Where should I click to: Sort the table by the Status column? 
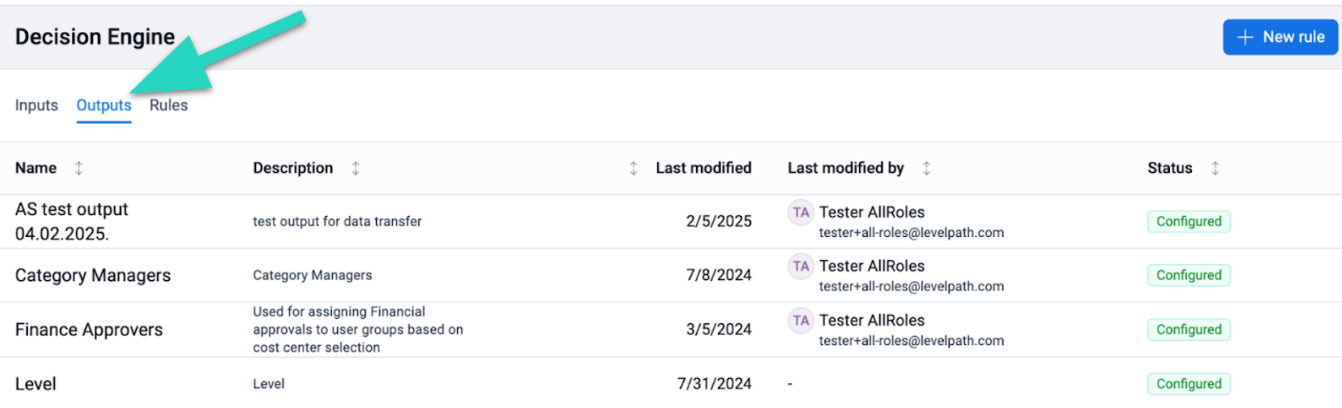(1215, 168)
